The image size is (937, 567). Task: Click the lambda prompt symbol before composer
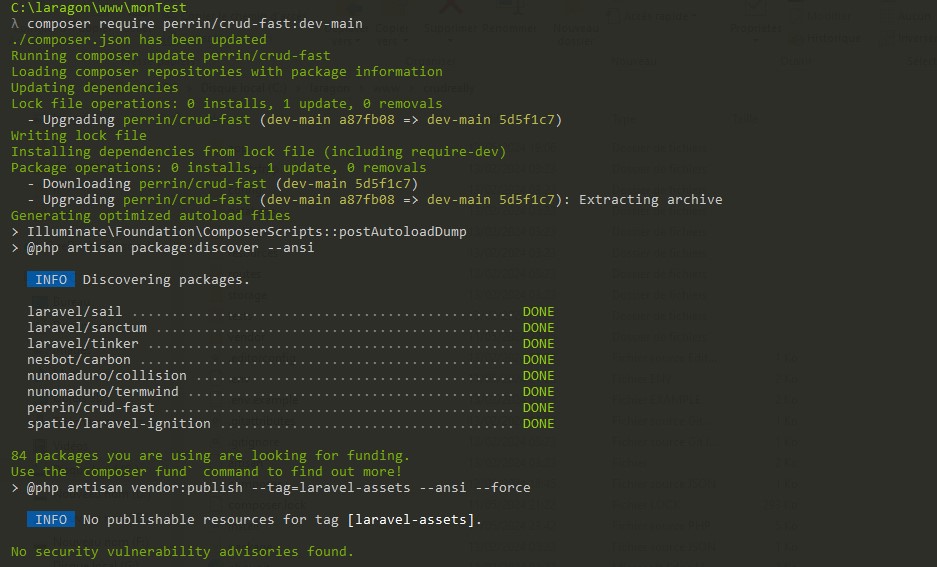coord(15,24)
